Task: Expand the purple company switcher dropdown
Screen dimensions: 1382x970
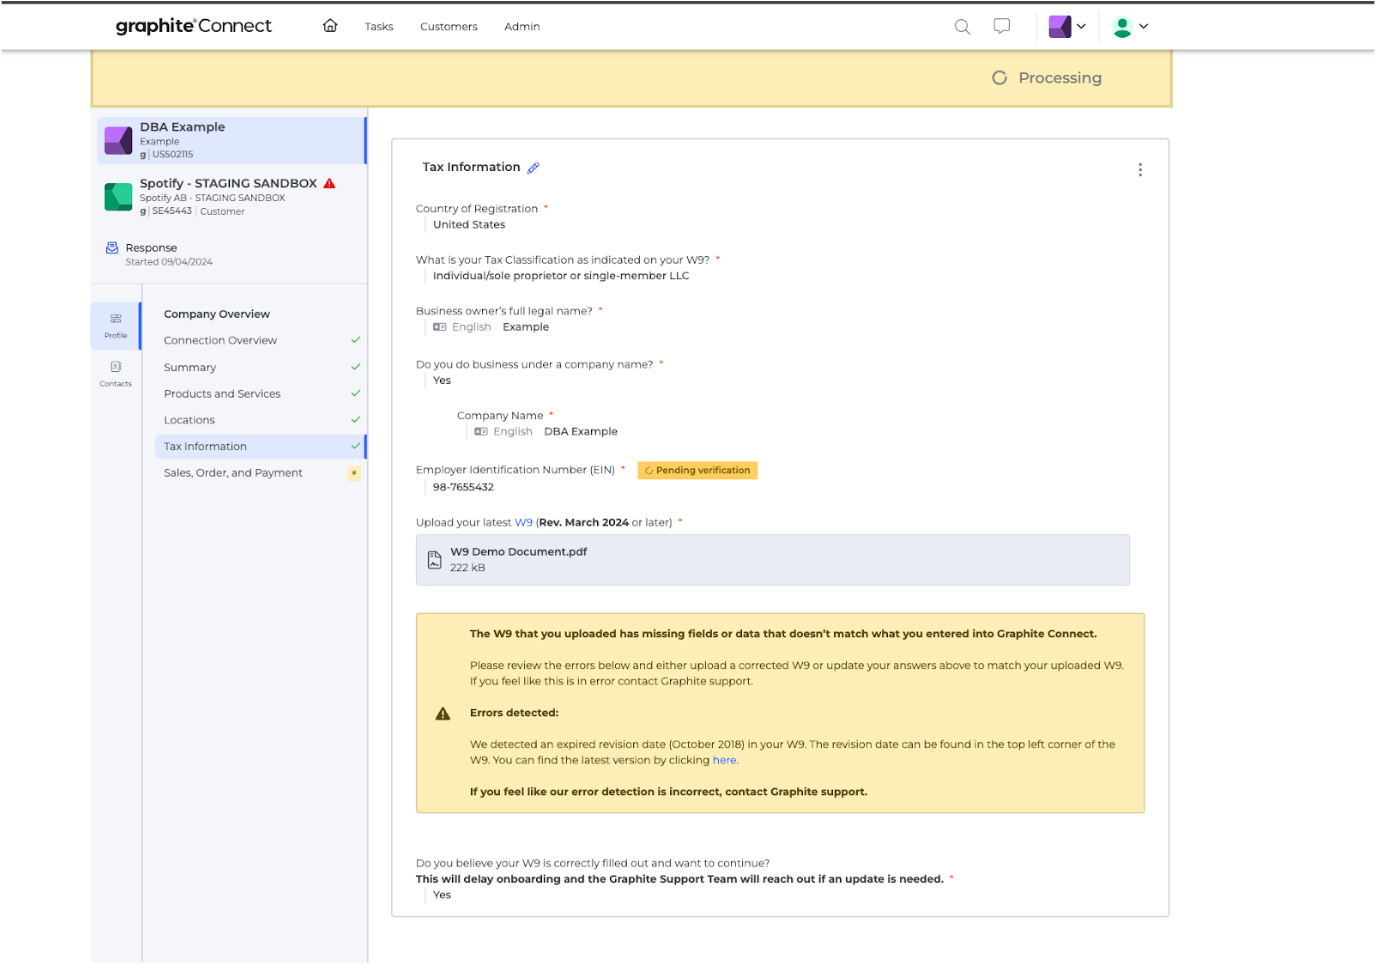Action: coord(1067,27)
